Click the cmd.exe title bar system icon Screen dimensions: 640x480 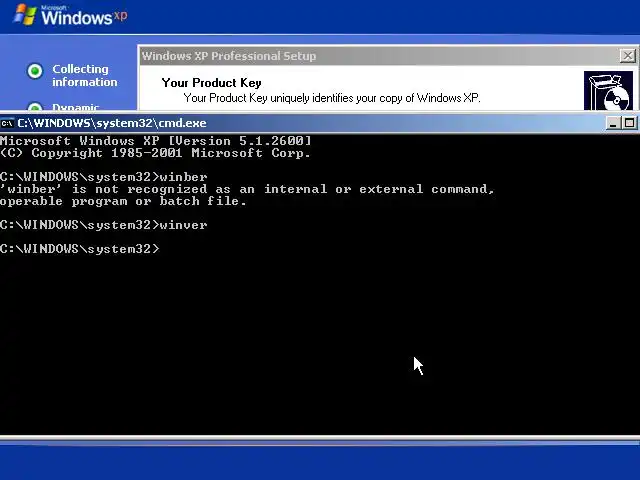(7, 123)
